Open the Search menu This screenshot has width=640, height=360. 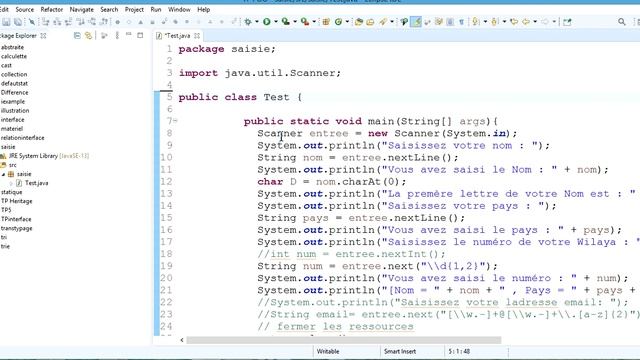(x=109, y=9)
